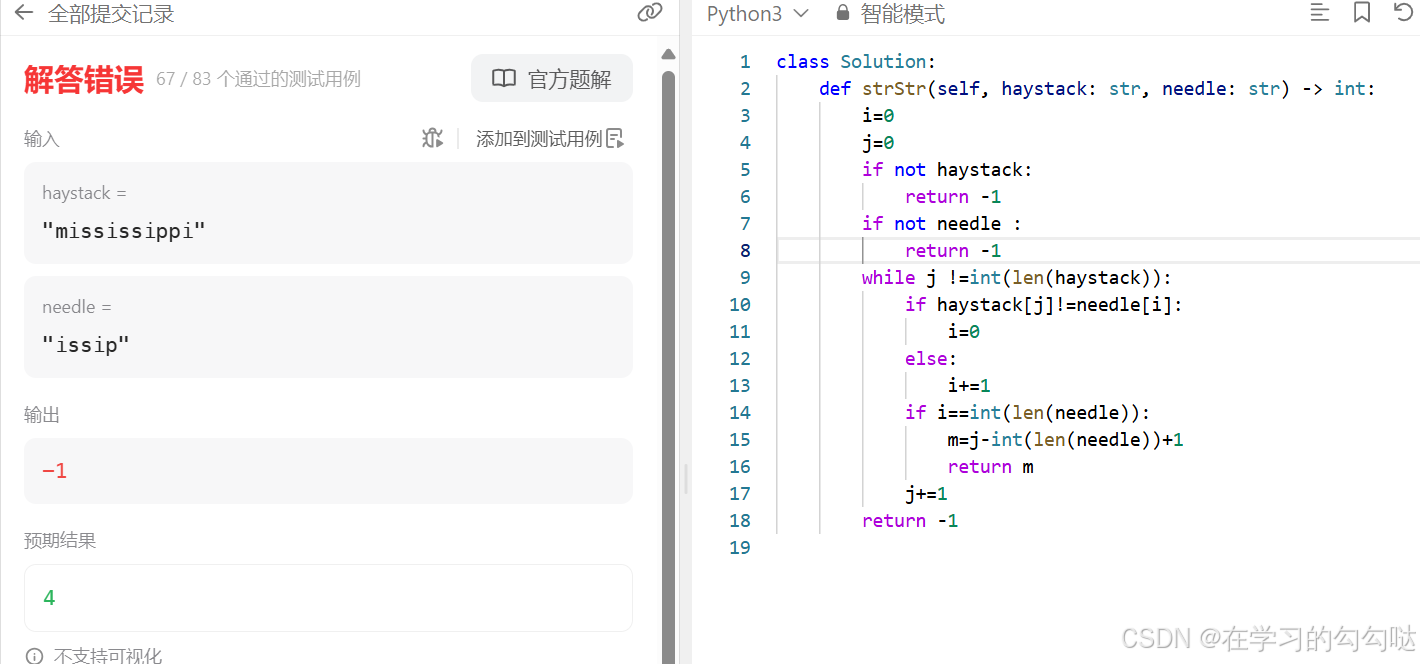Click the editor layout lines icon top right
Screen dimensions: 1420x664
click(x=1319, y=13)
